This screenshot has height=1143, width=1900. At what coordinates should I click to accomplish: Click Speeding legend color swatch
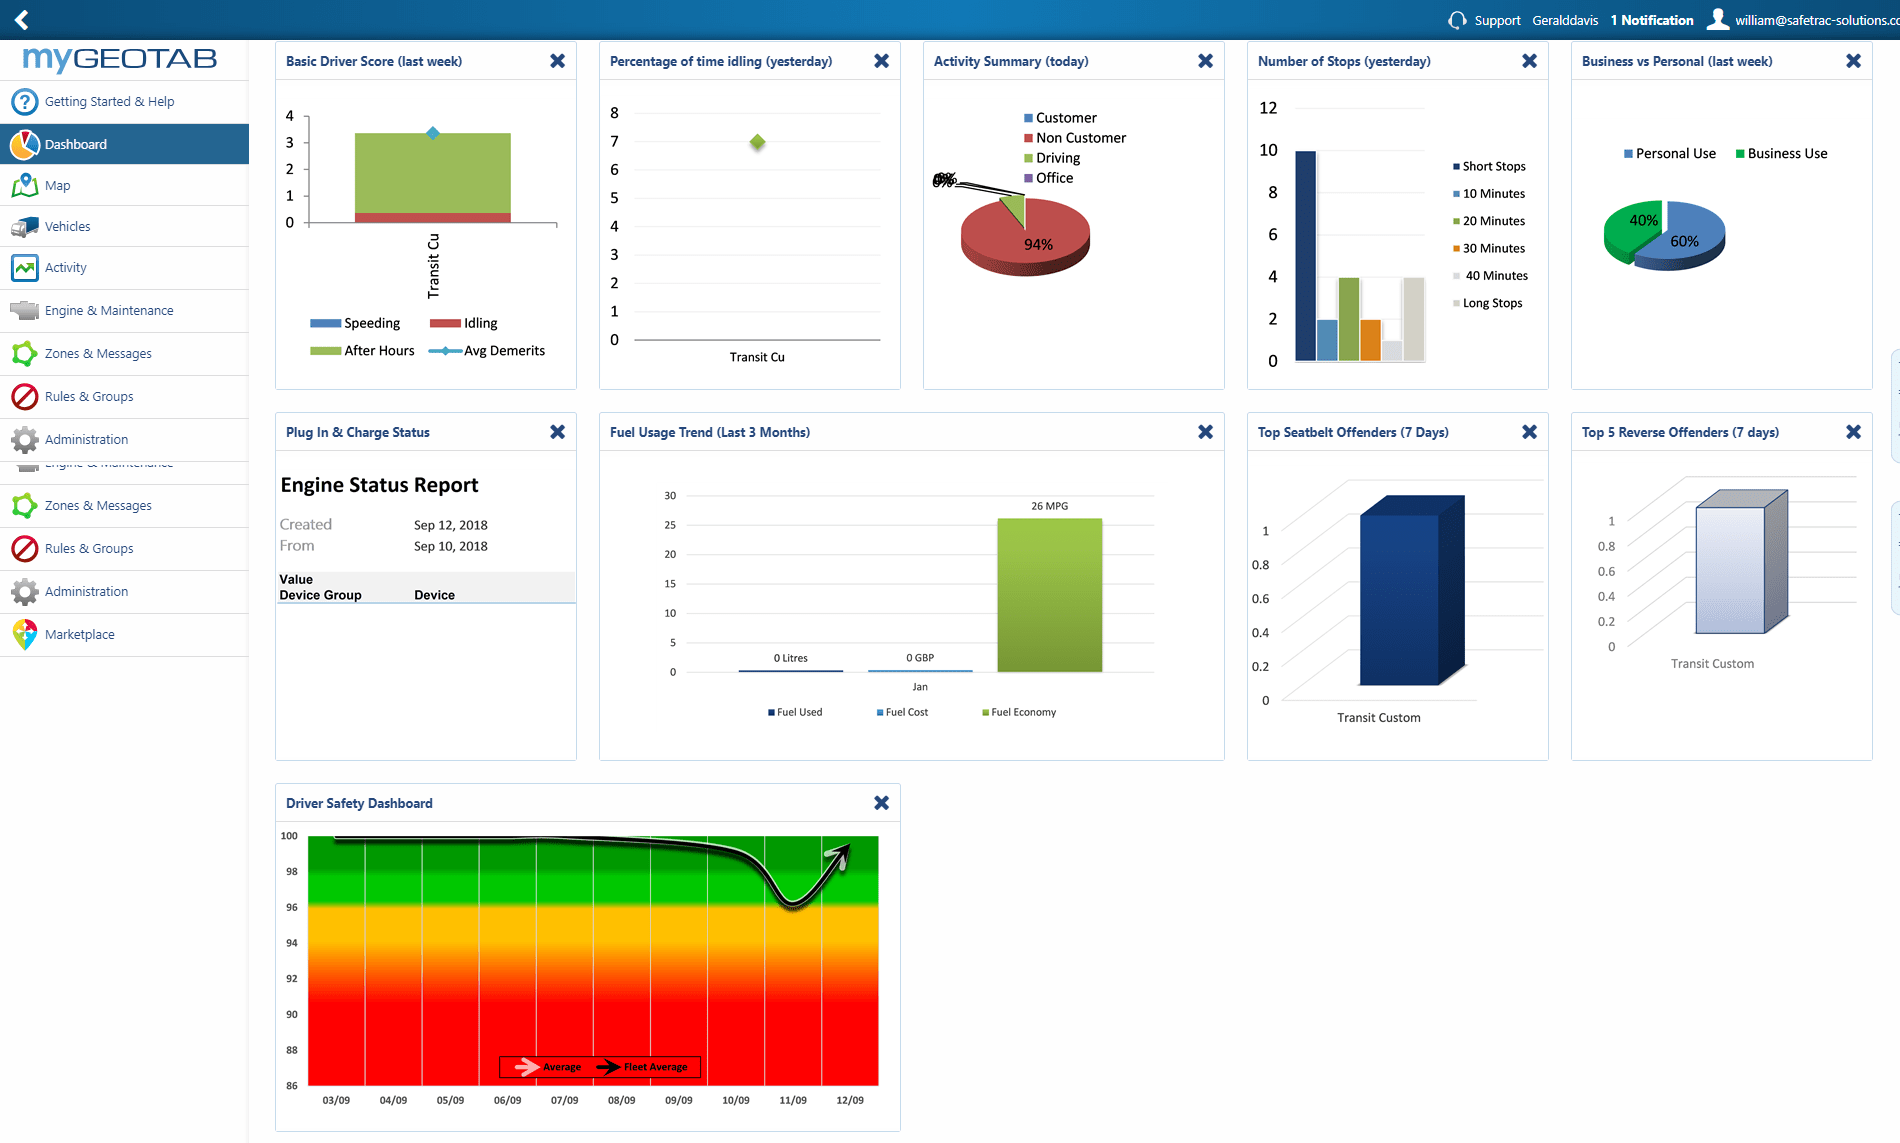[325, 323]
